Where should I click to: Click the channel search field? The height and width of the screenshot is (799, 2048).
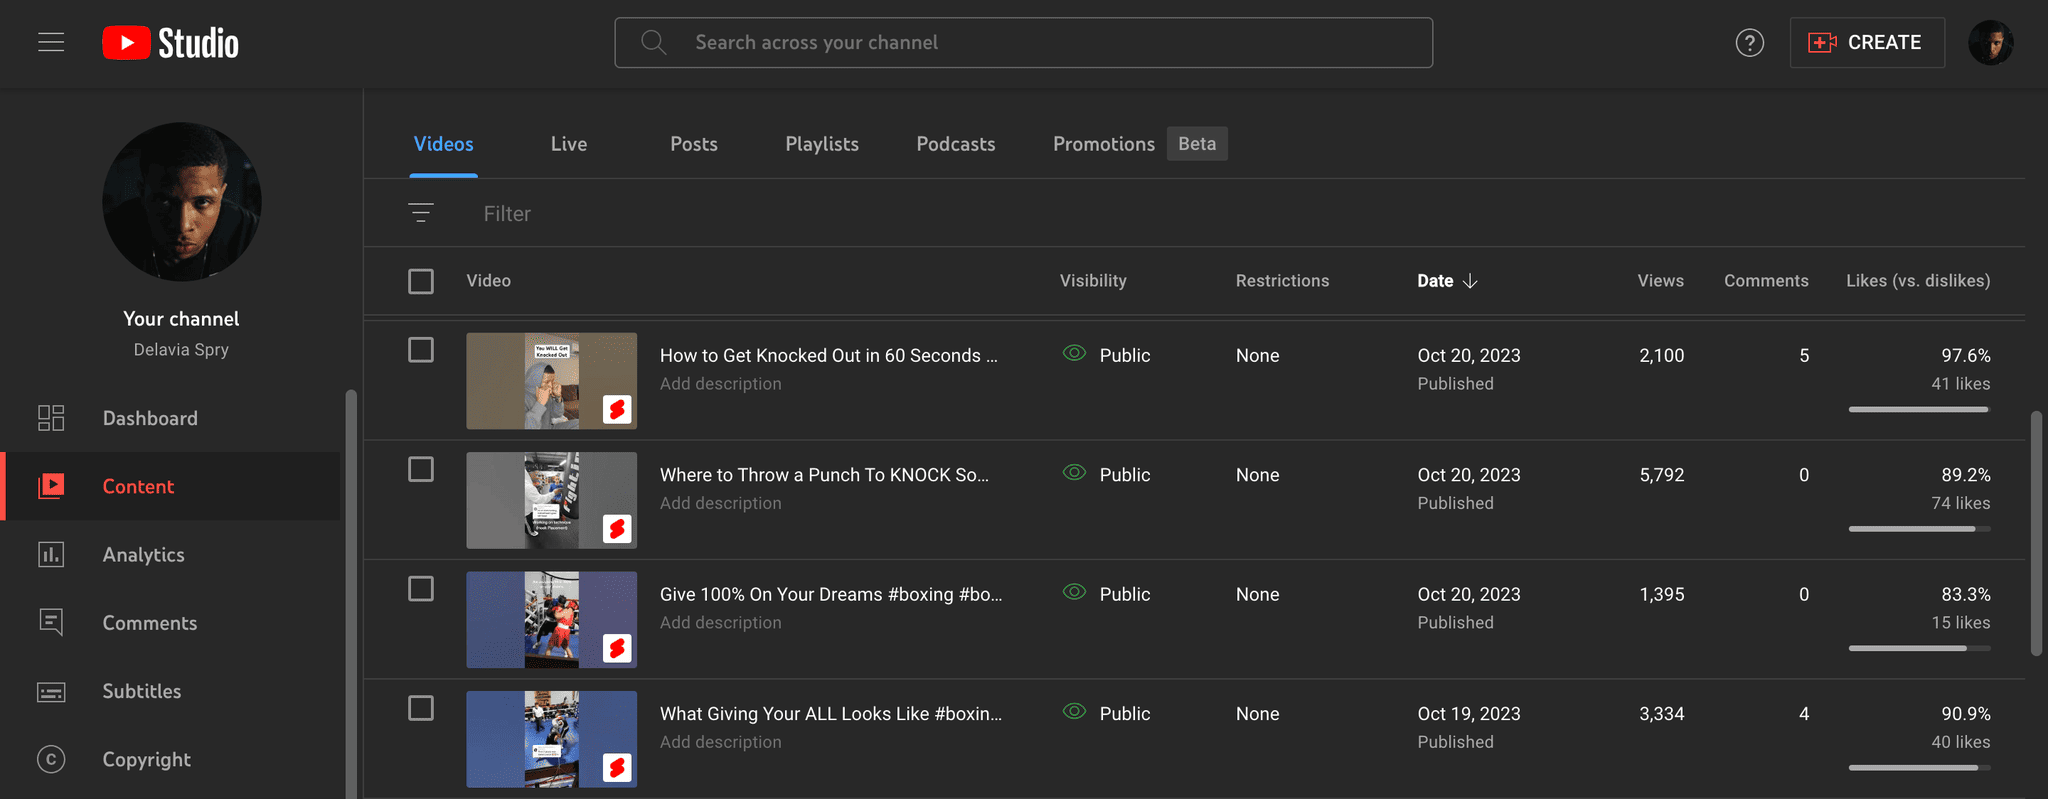[x=1023, y=43]
